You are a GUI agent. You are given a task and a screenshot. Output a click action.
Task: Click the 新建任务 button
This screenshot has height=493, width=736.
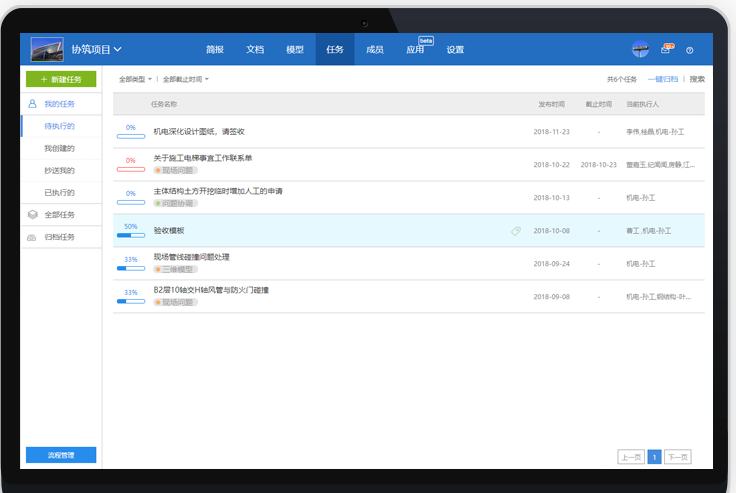point(61,79)
